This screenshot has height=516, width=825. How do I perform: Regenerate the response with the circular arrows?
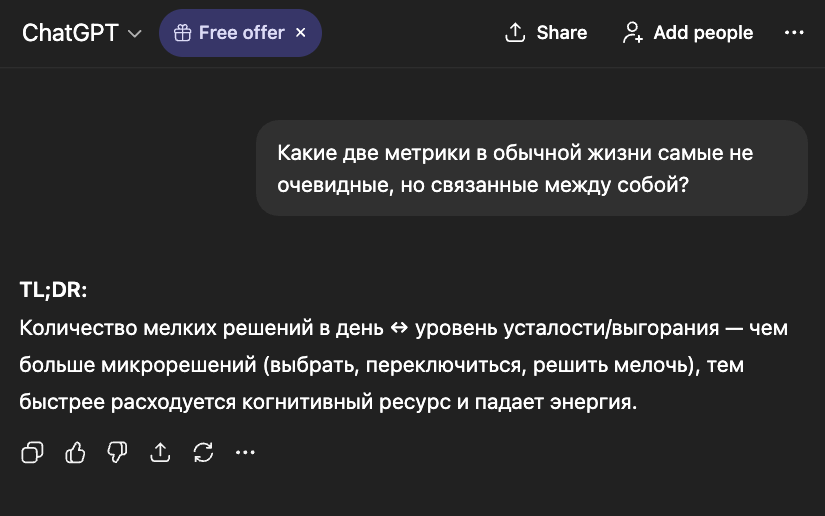click(x=203, y=453)
